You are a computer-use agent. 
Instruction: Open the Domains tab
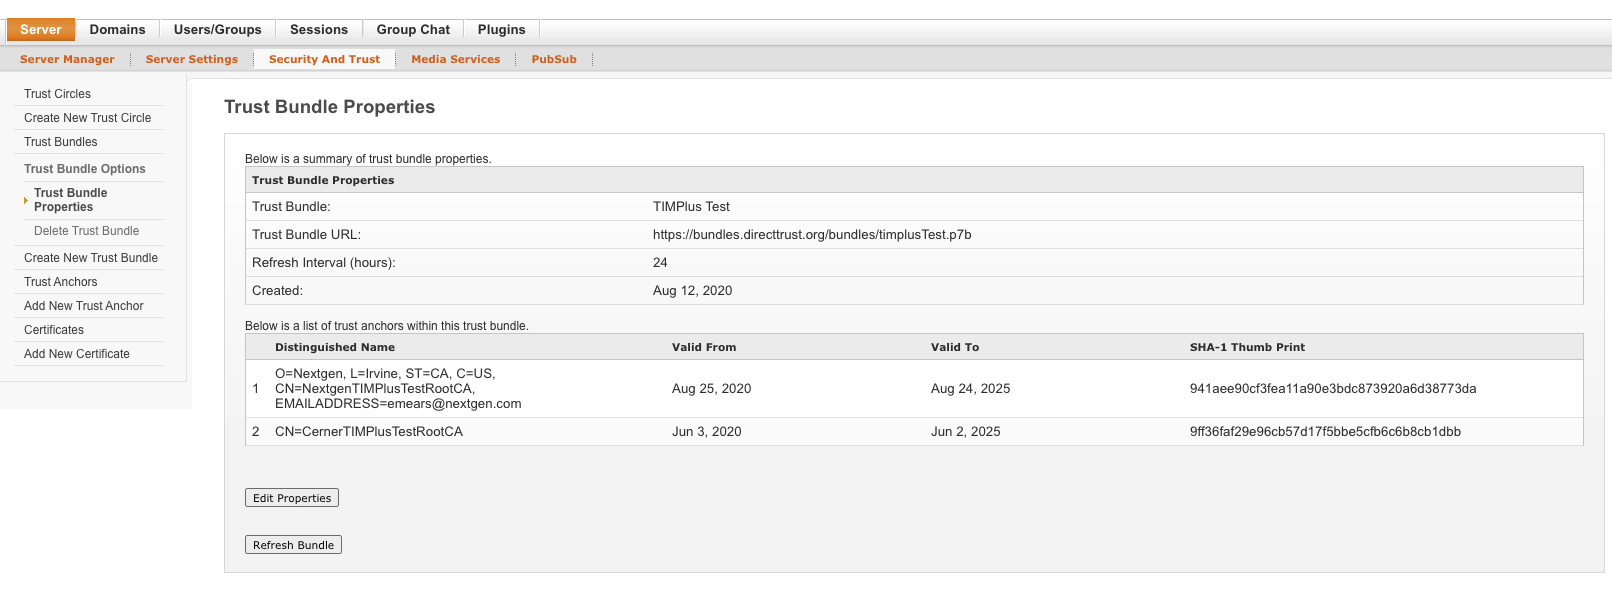[117, 30]
